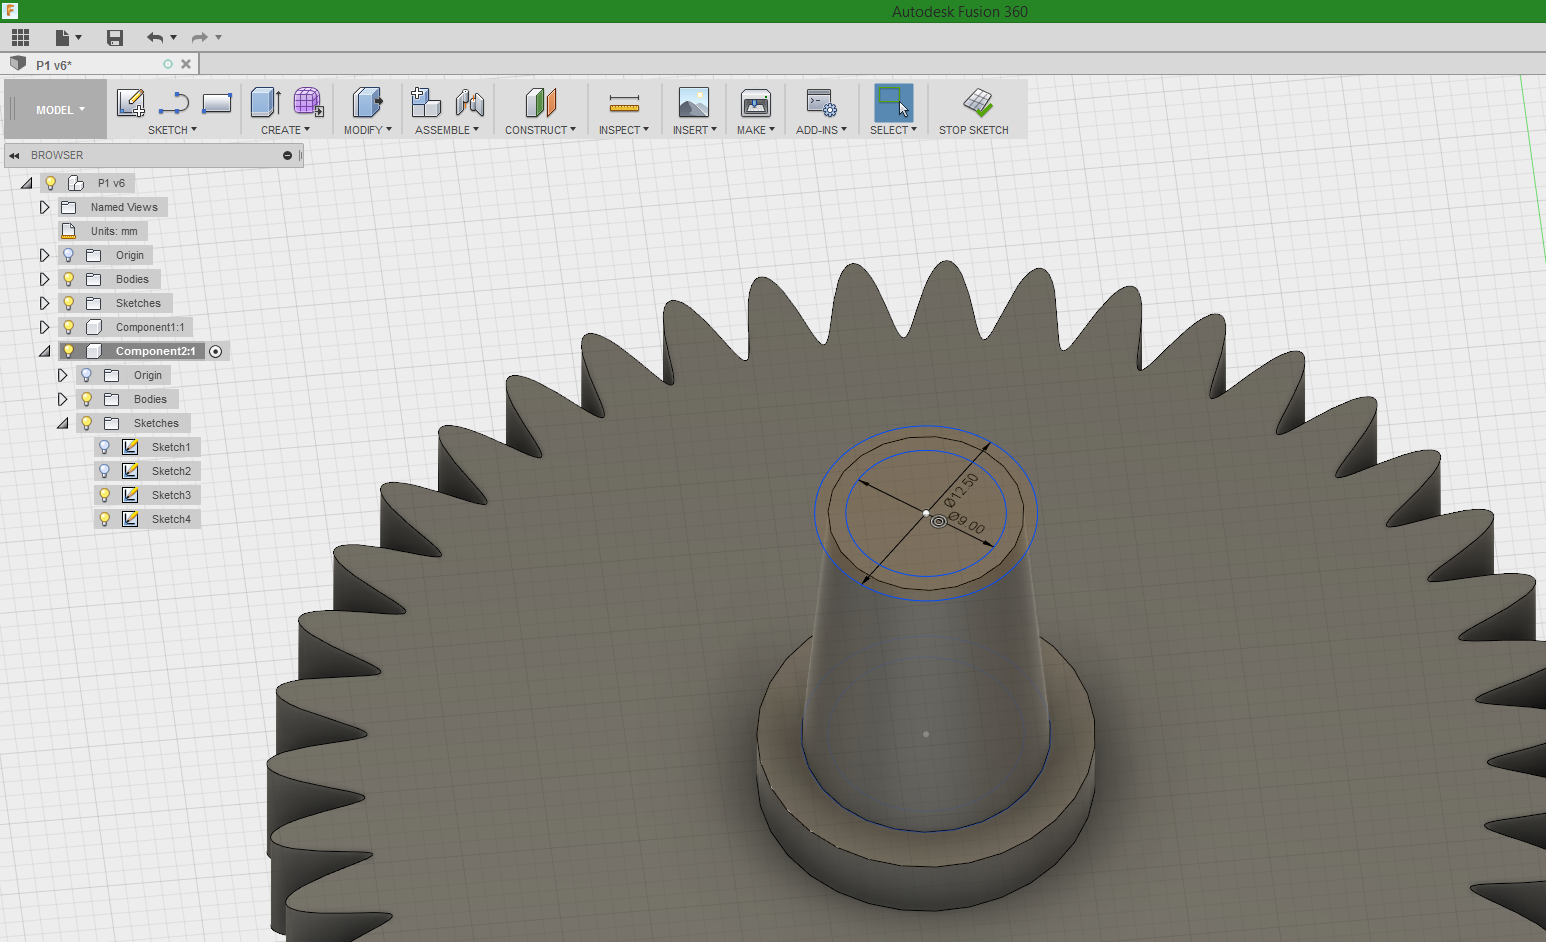Open the ADD-INS menu
Screen dimensions: 1546x942
click(x=821, y=130)
